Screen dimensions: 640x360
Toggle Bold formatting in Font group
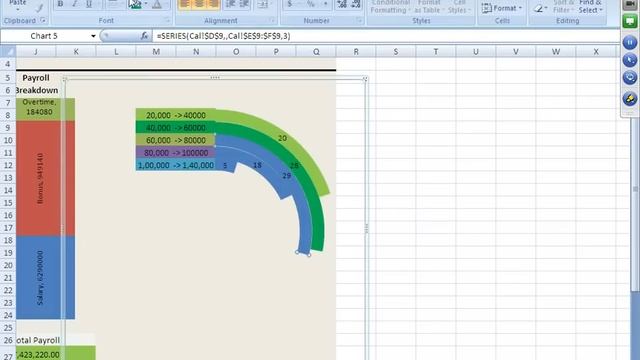point(60,4)
